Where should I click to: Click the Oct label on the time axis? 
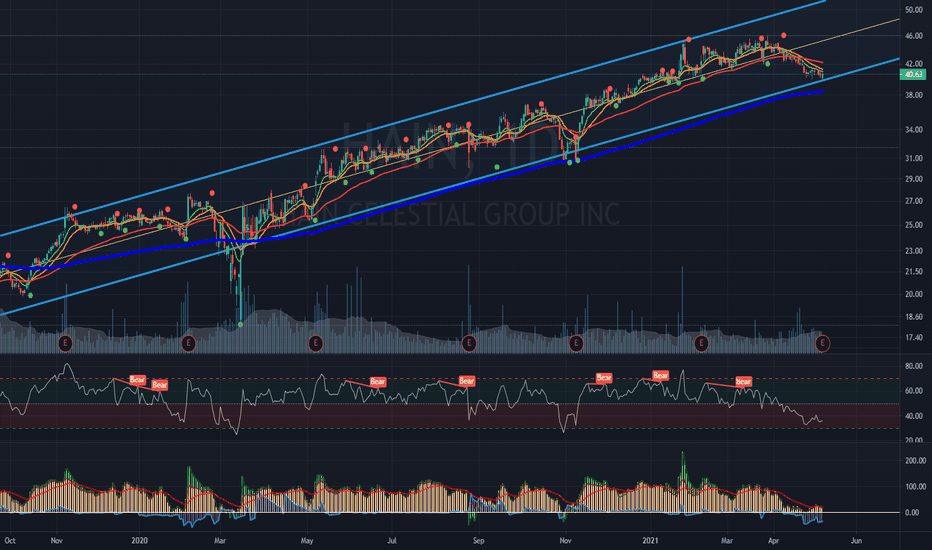click(x=10, y=540)
